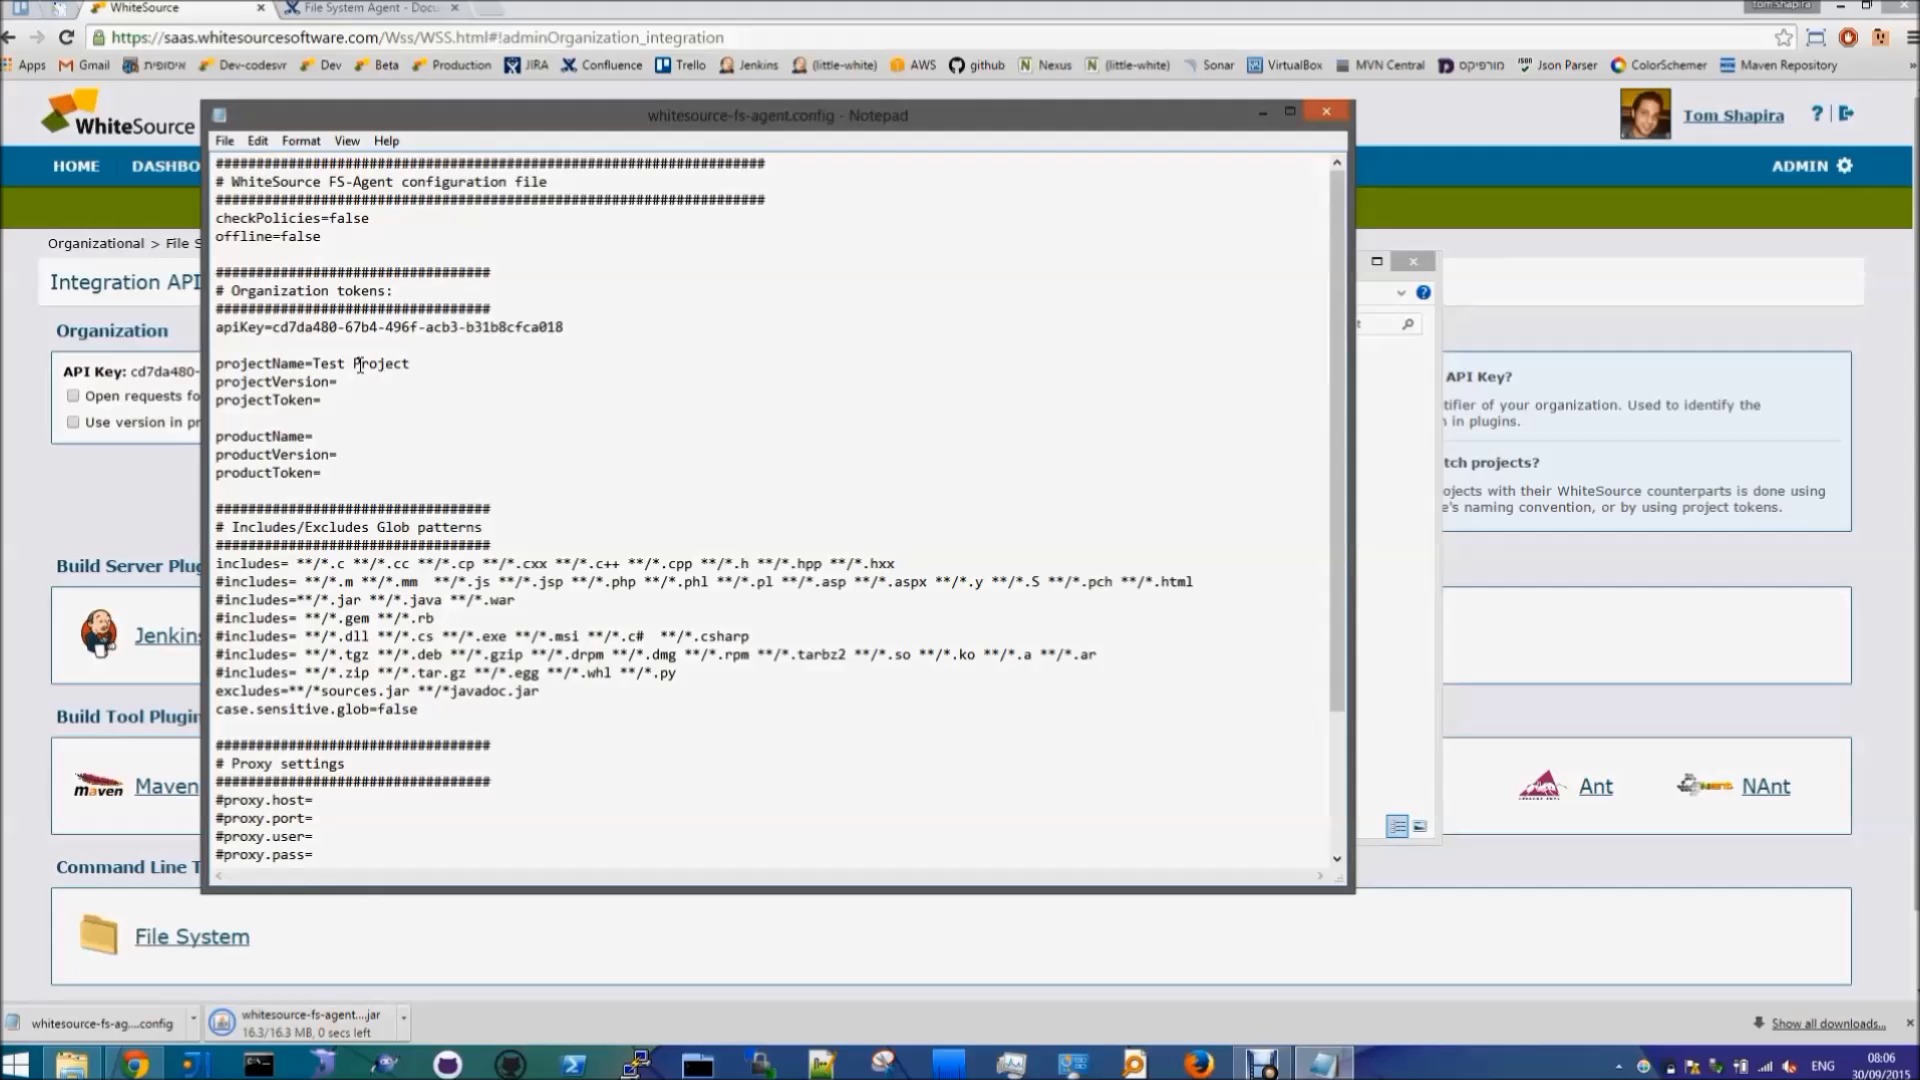Click the Notepad horizontal scroll right arrow
The height and width of the screenshot is (1080, 1920).
[x=1320, y=876]
